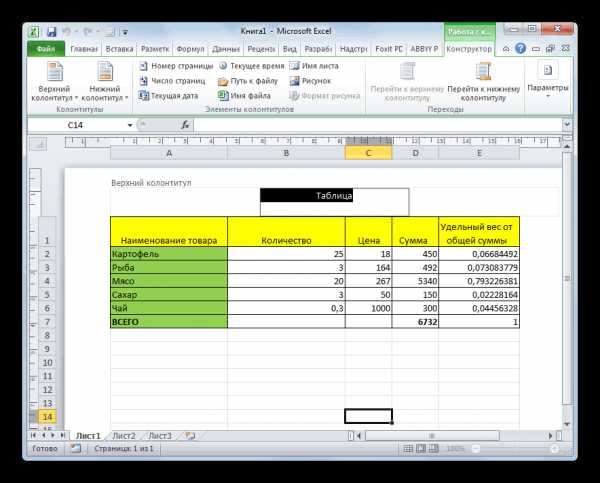Switch to Page Layout view icon

coord(421,449)
